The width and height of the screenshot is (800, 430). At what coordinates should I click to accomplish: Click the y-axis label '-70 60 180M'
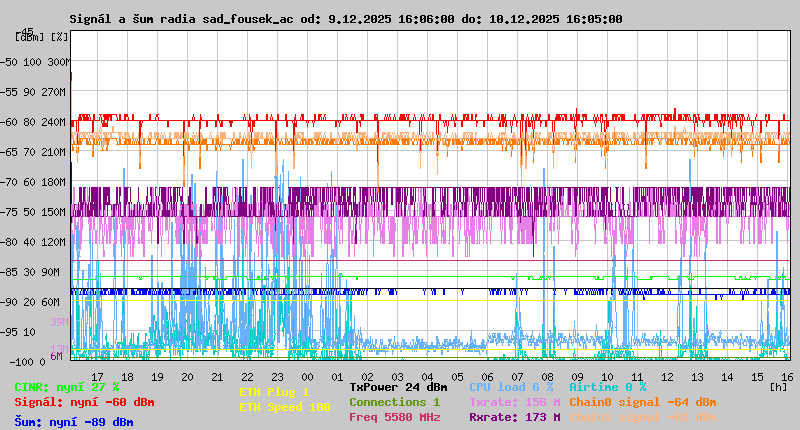(x=33, y=182)
